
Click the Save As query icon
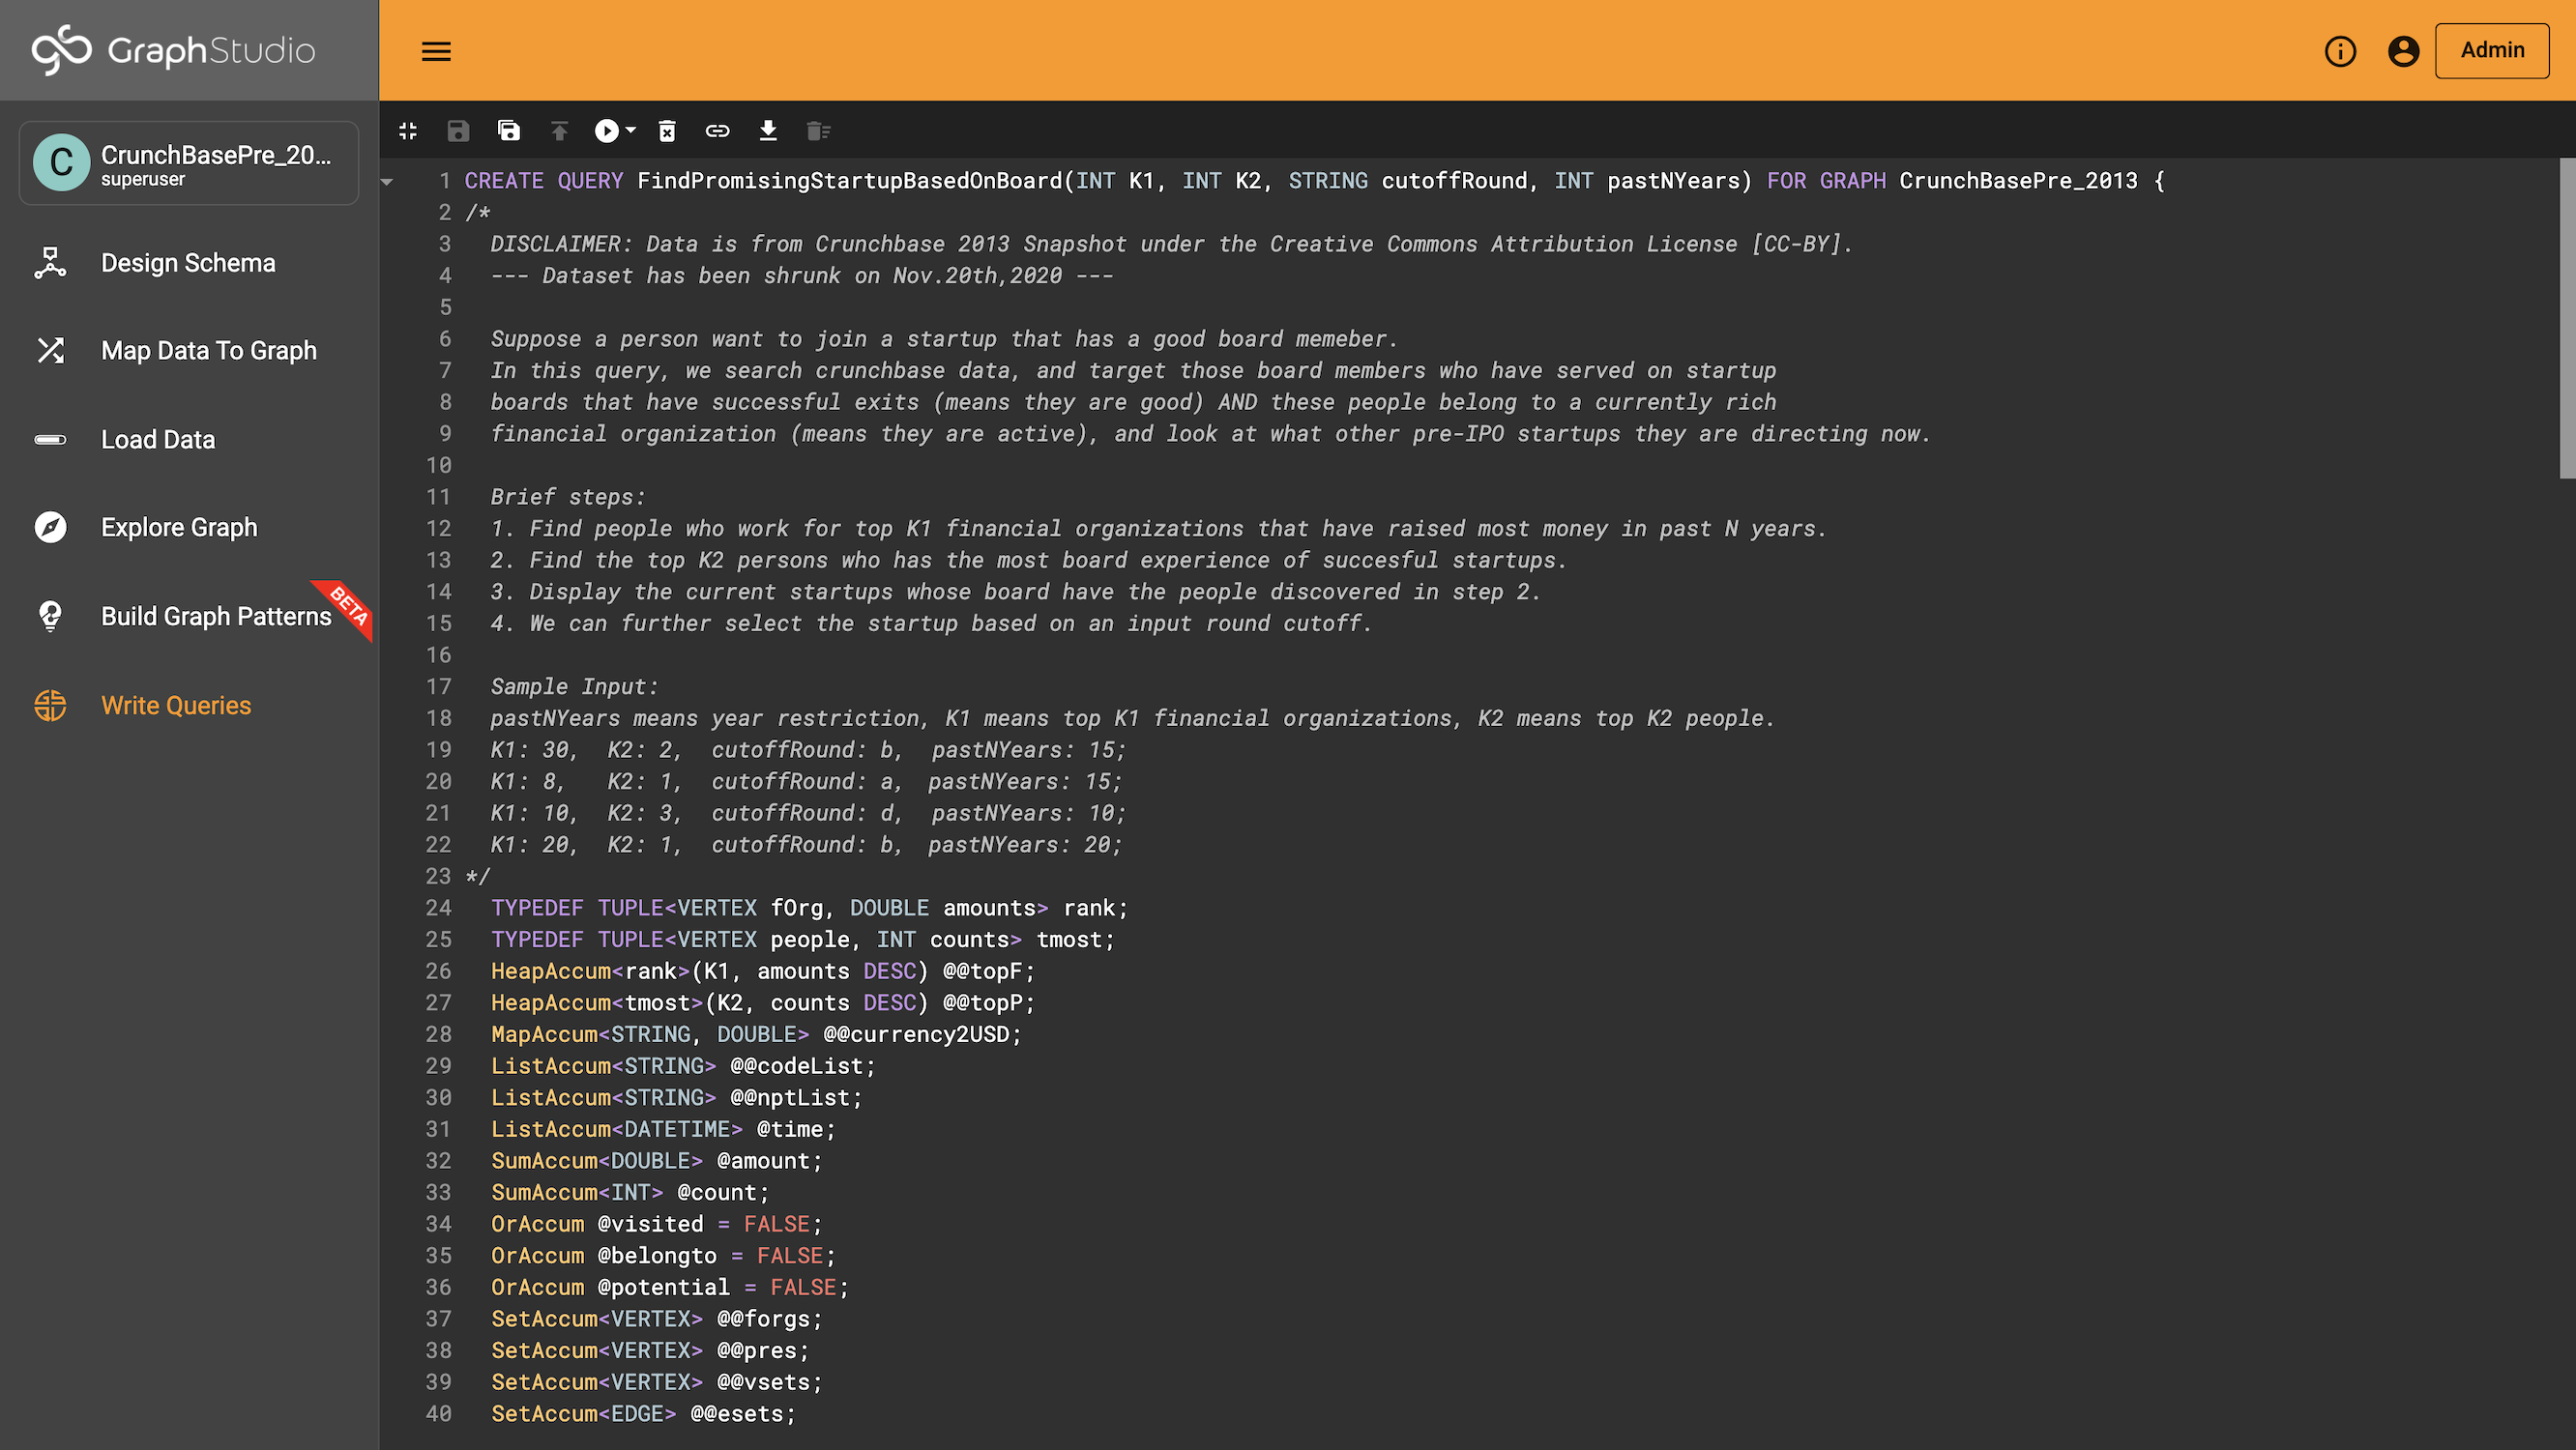coord(509,131)
